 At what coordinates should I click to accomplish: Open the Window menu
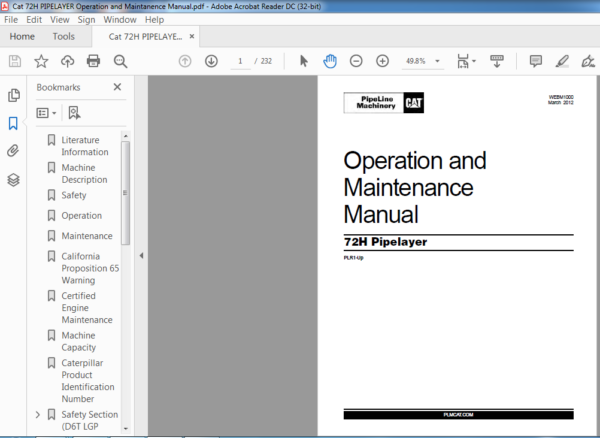point(120,20)
